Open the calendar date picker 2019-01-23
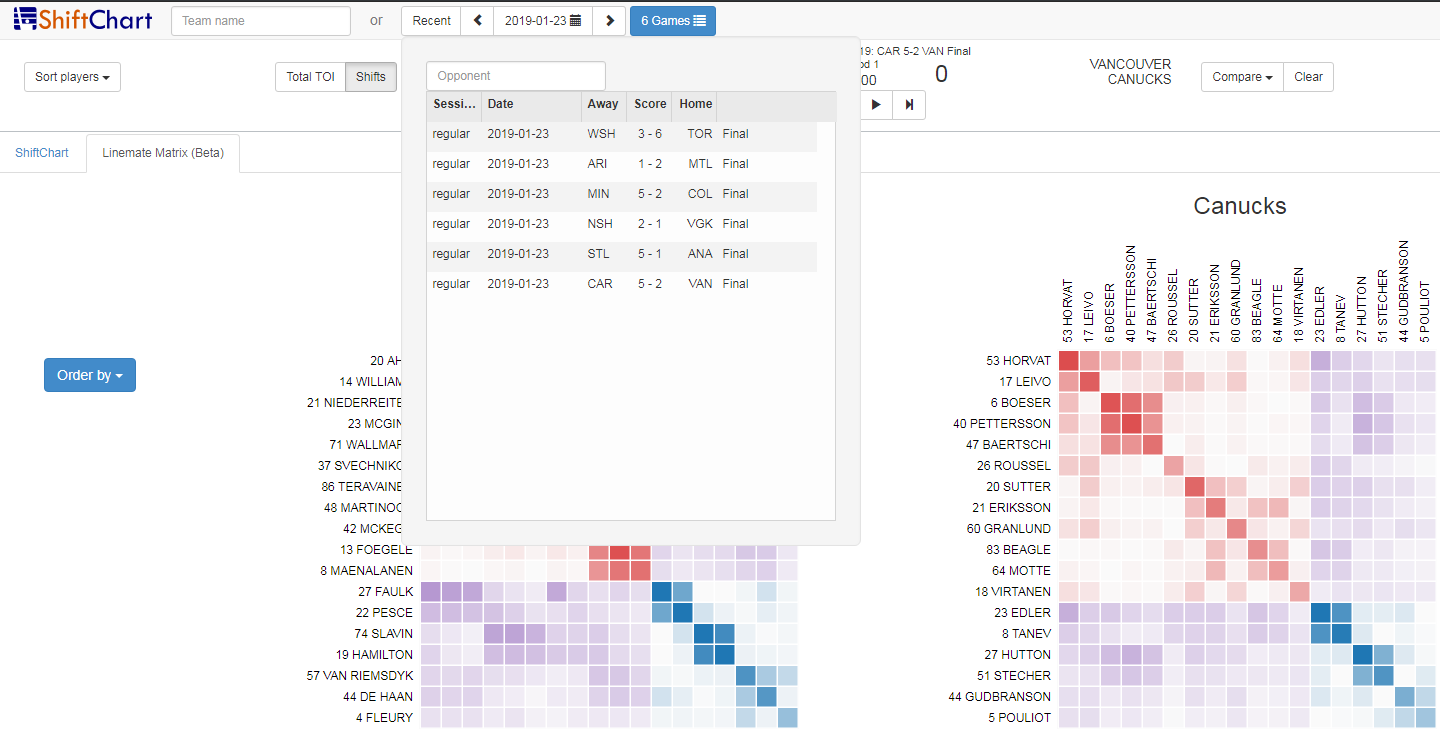 point(543,21)
